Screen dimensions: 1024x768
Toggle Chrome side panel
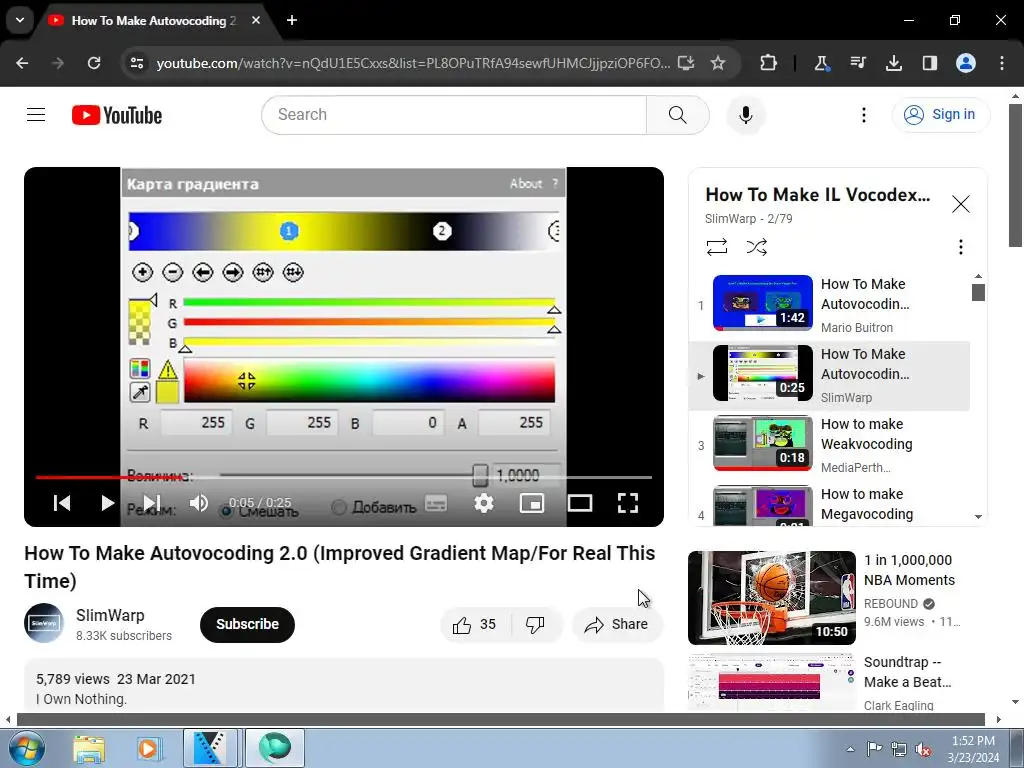tap(929, 63)
